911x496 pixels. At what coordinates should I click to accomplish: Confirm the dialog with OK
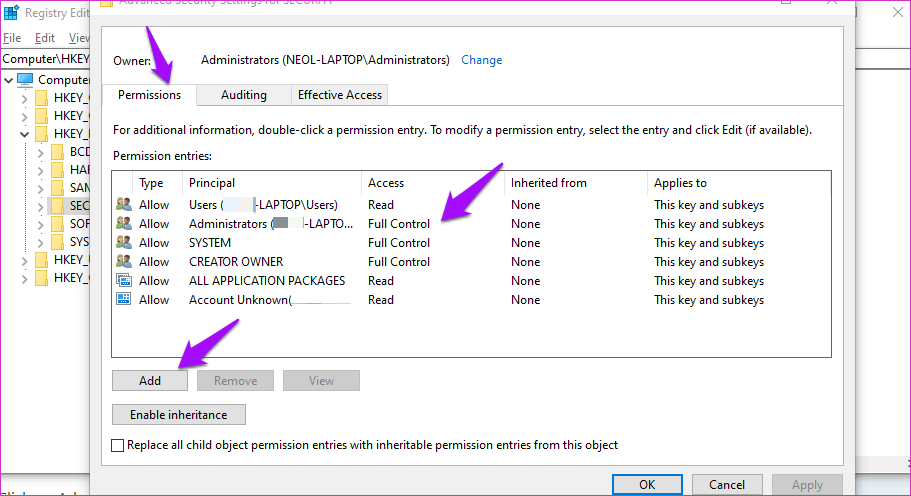point(647,485)
